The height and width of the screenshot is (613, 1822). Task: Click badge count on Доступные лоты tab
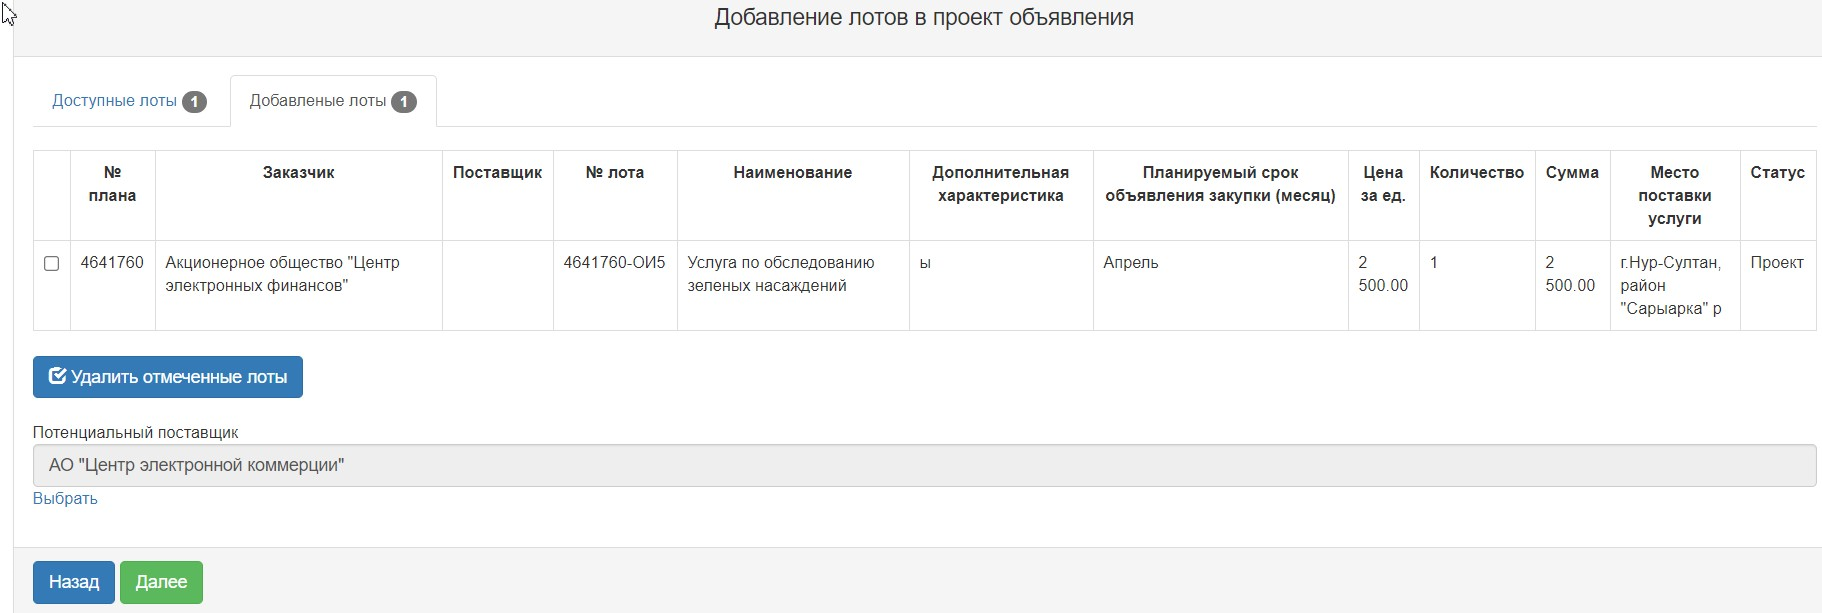[195, 101]
